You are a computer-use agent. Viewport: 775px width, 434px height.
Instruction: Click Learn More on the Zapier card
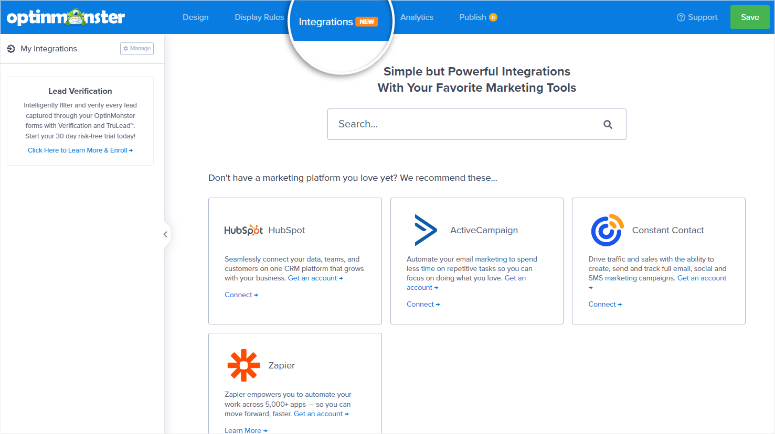pyautogui.click(x=246, y=430)
